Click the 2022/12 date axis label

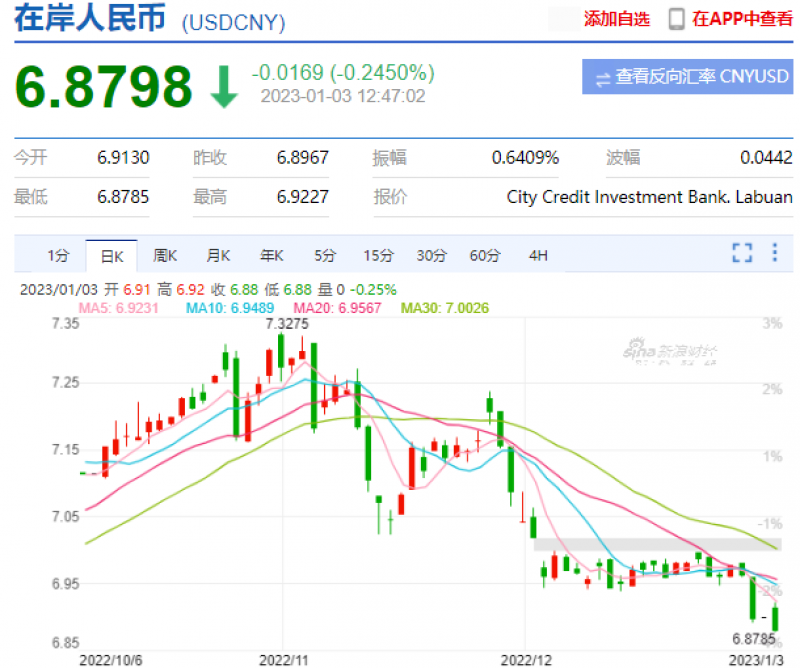pyautogui.click(x=526, y=660)
